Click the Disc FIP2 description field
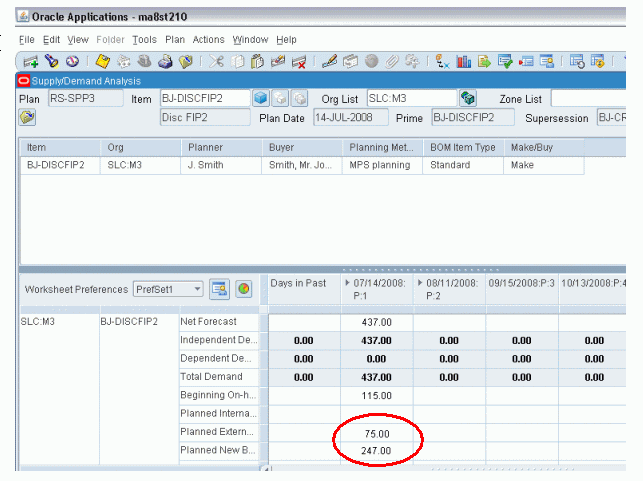643x481 pixels. tap(205, 118)
